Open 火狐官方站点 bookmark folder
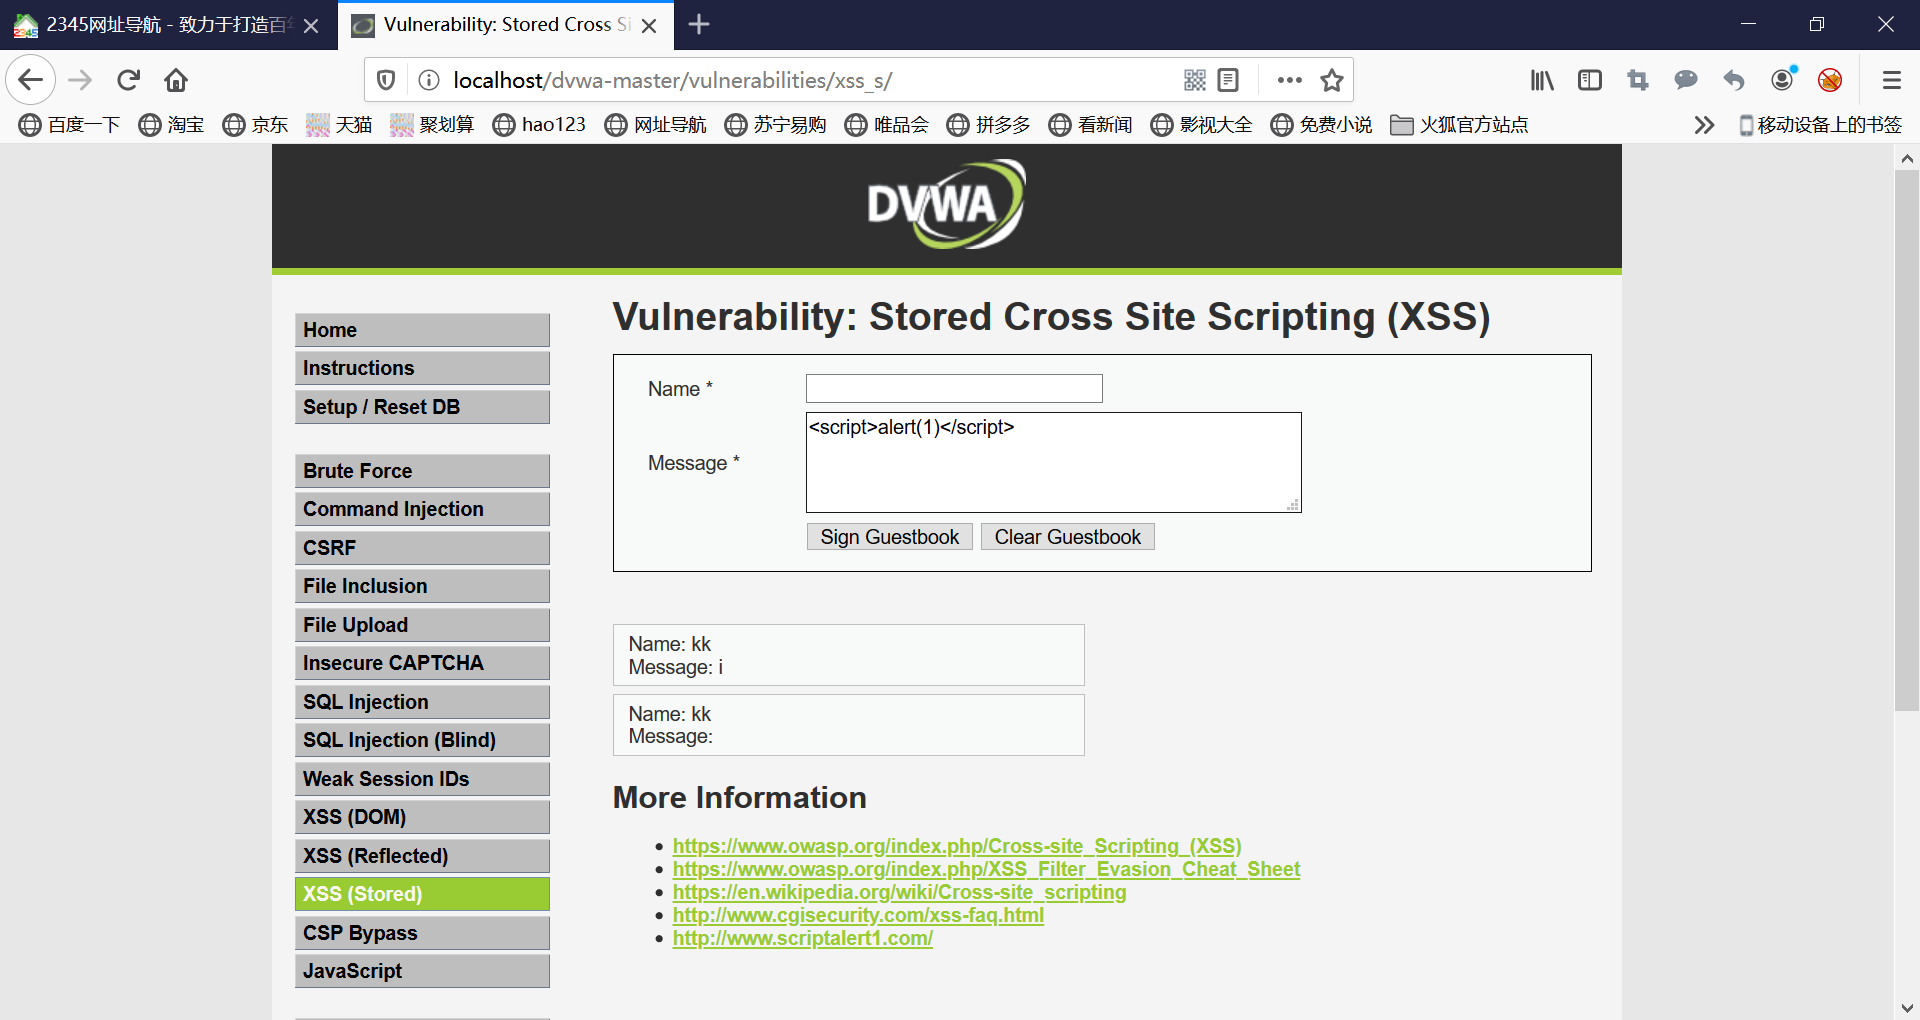 (1460, 125)
